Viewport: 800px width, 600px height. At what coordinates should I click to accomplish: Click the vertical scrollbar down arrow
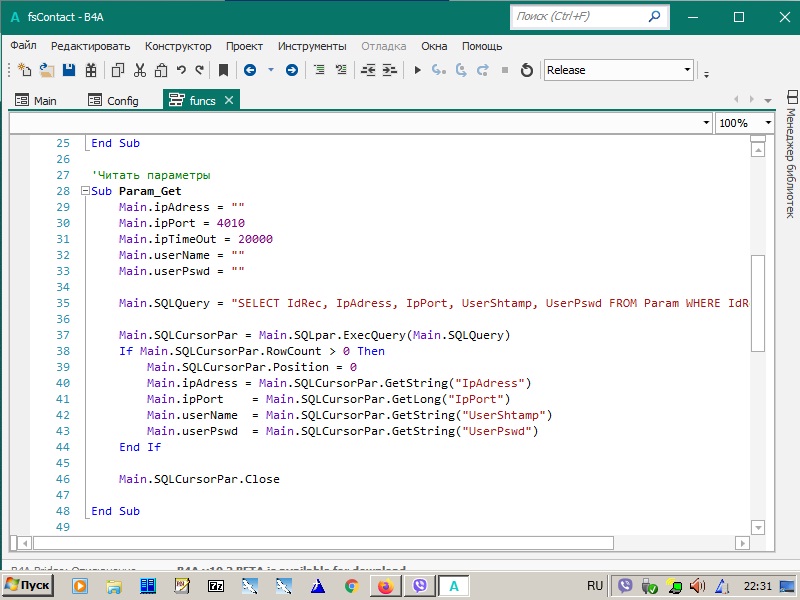(758, 528)
